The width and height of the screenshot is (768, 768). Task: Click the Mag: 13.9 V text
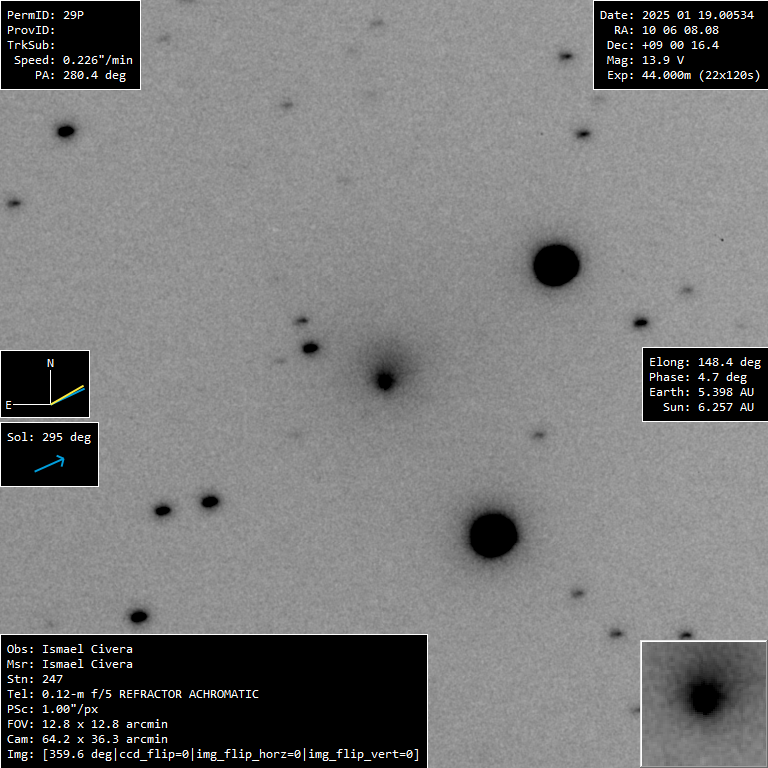point(645,60)
